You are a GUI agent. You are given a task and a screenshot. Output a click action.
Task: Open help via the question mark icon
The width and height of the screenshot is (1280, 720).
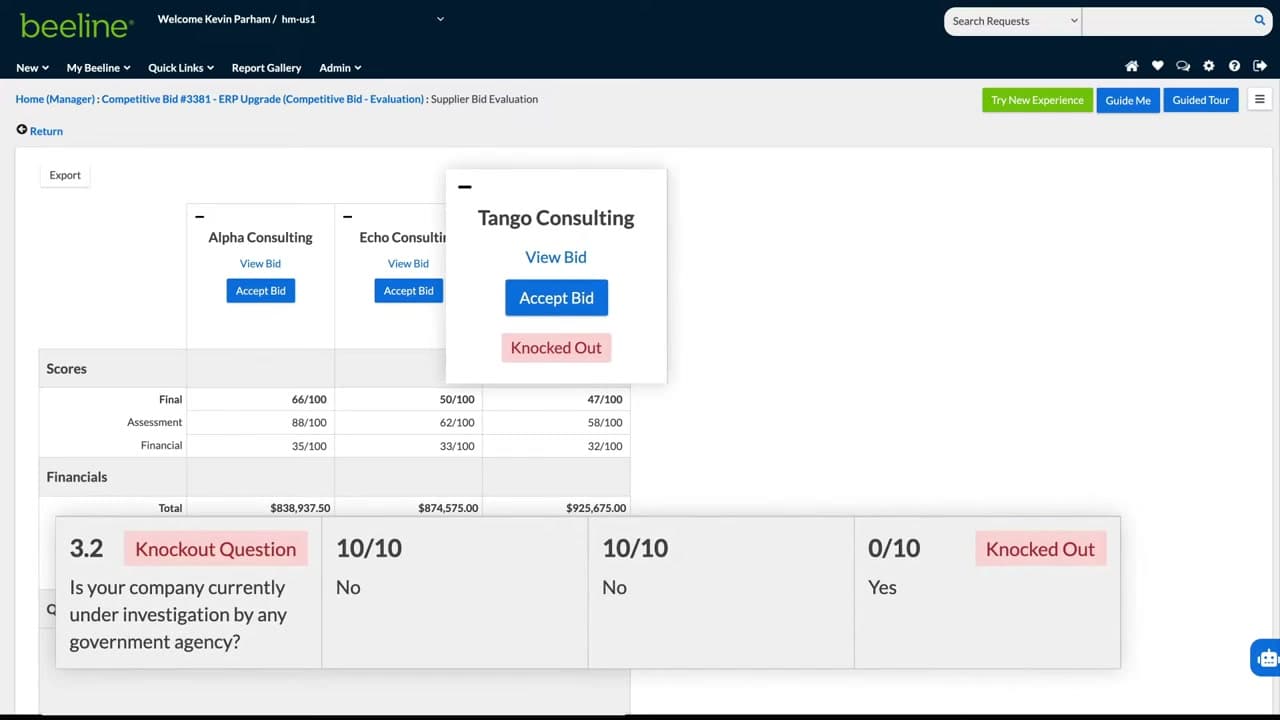point(1234,67)
